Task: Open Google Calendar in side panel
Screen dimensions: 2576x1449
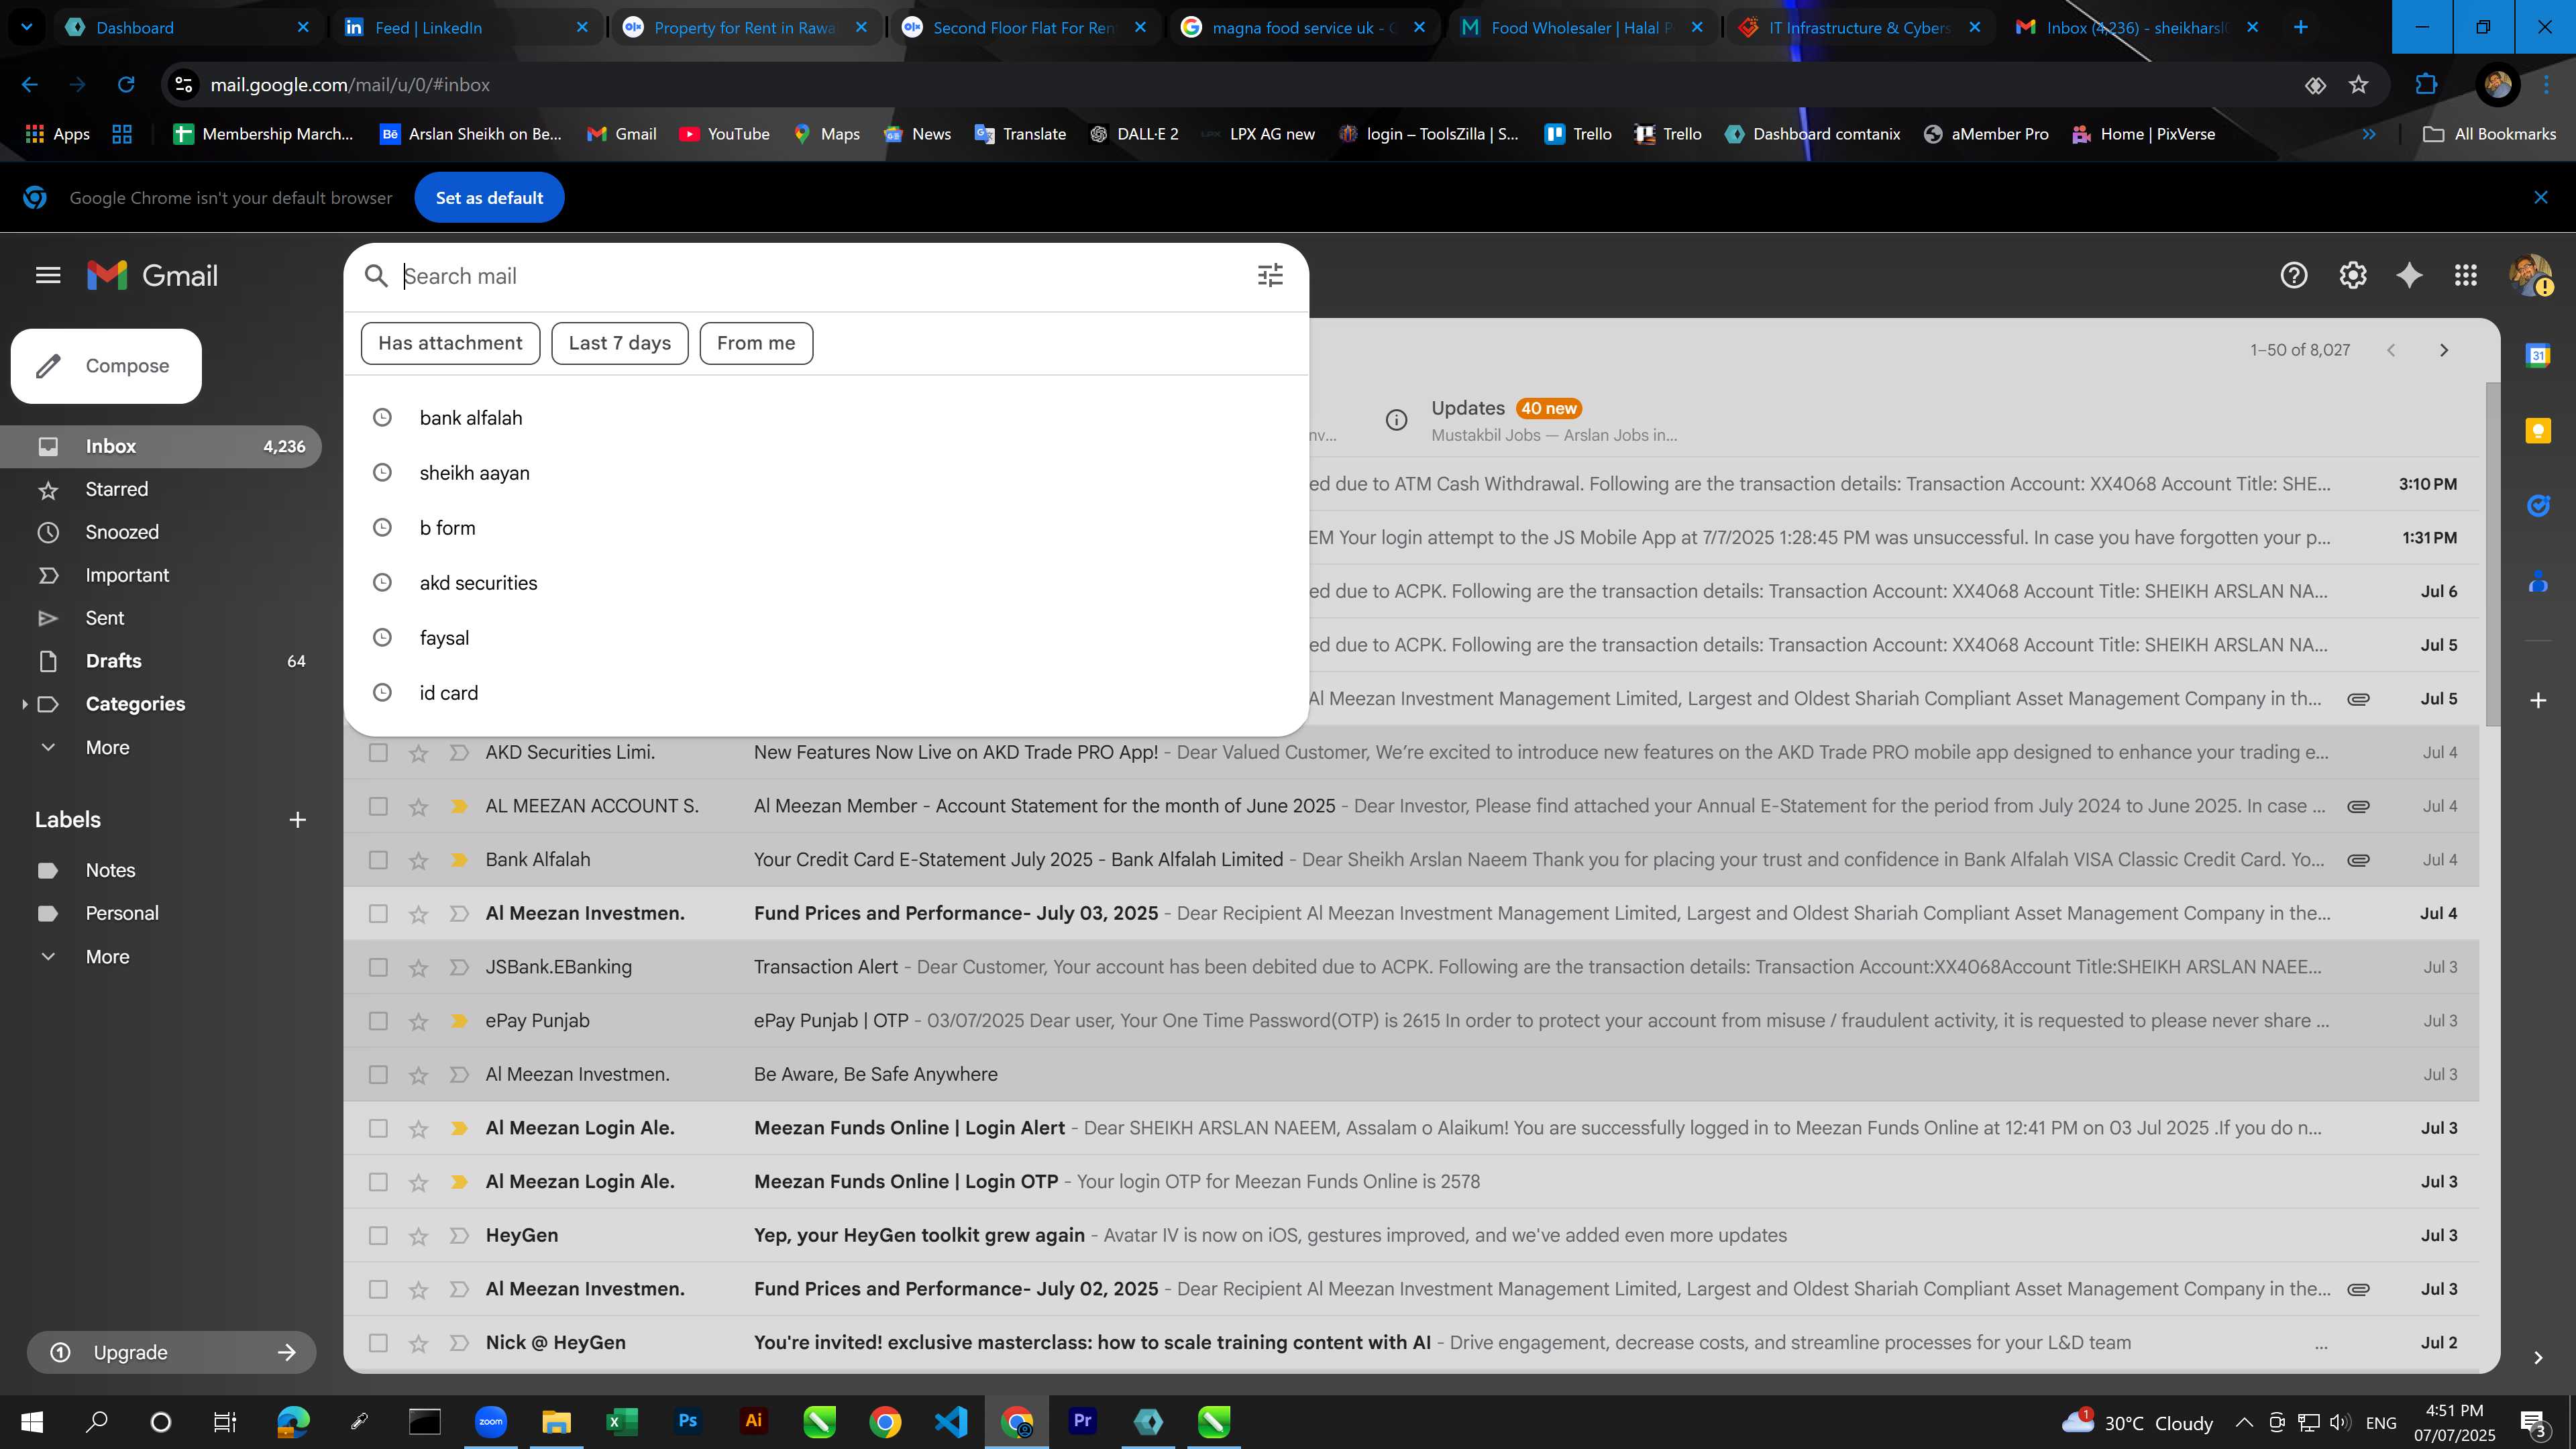Action: click(2538, 355)
